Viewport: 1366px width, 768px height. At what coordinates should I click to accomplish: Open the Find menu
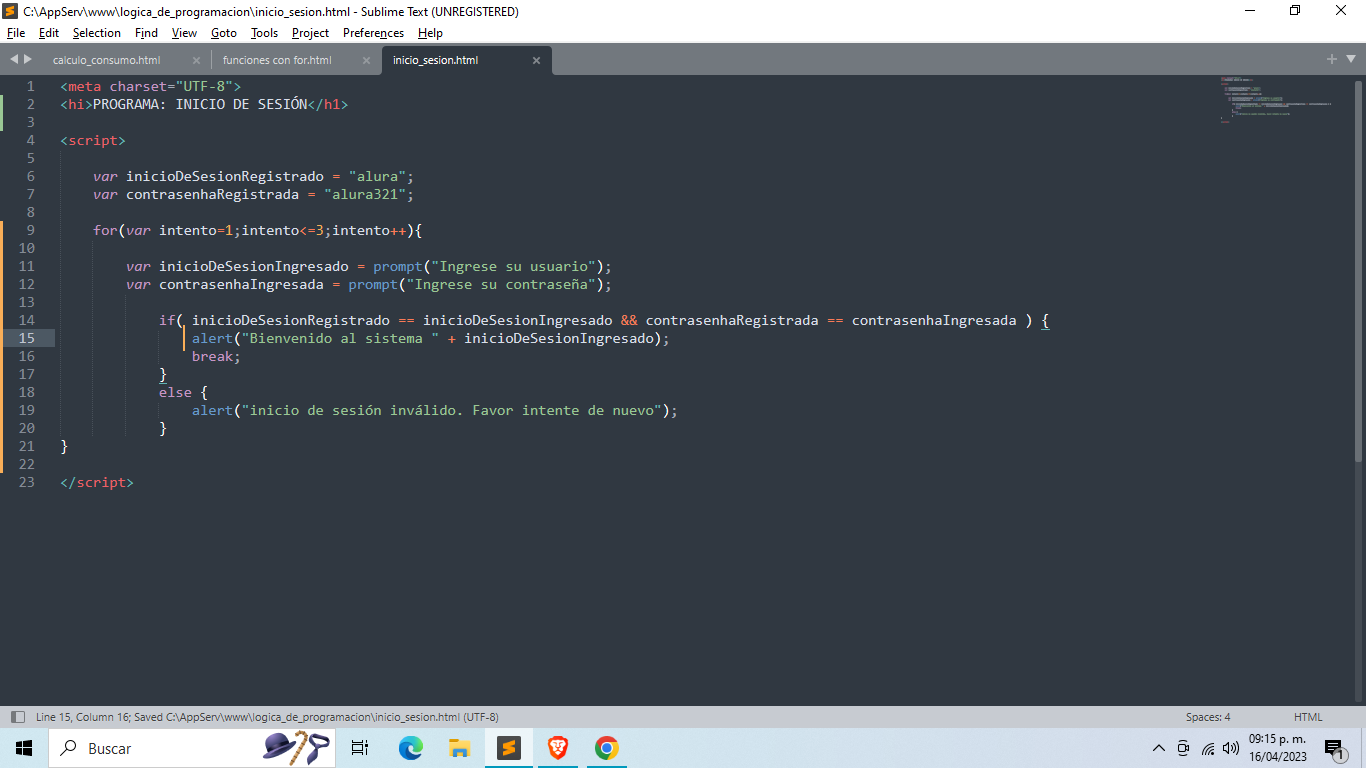(x=147, y=33)
